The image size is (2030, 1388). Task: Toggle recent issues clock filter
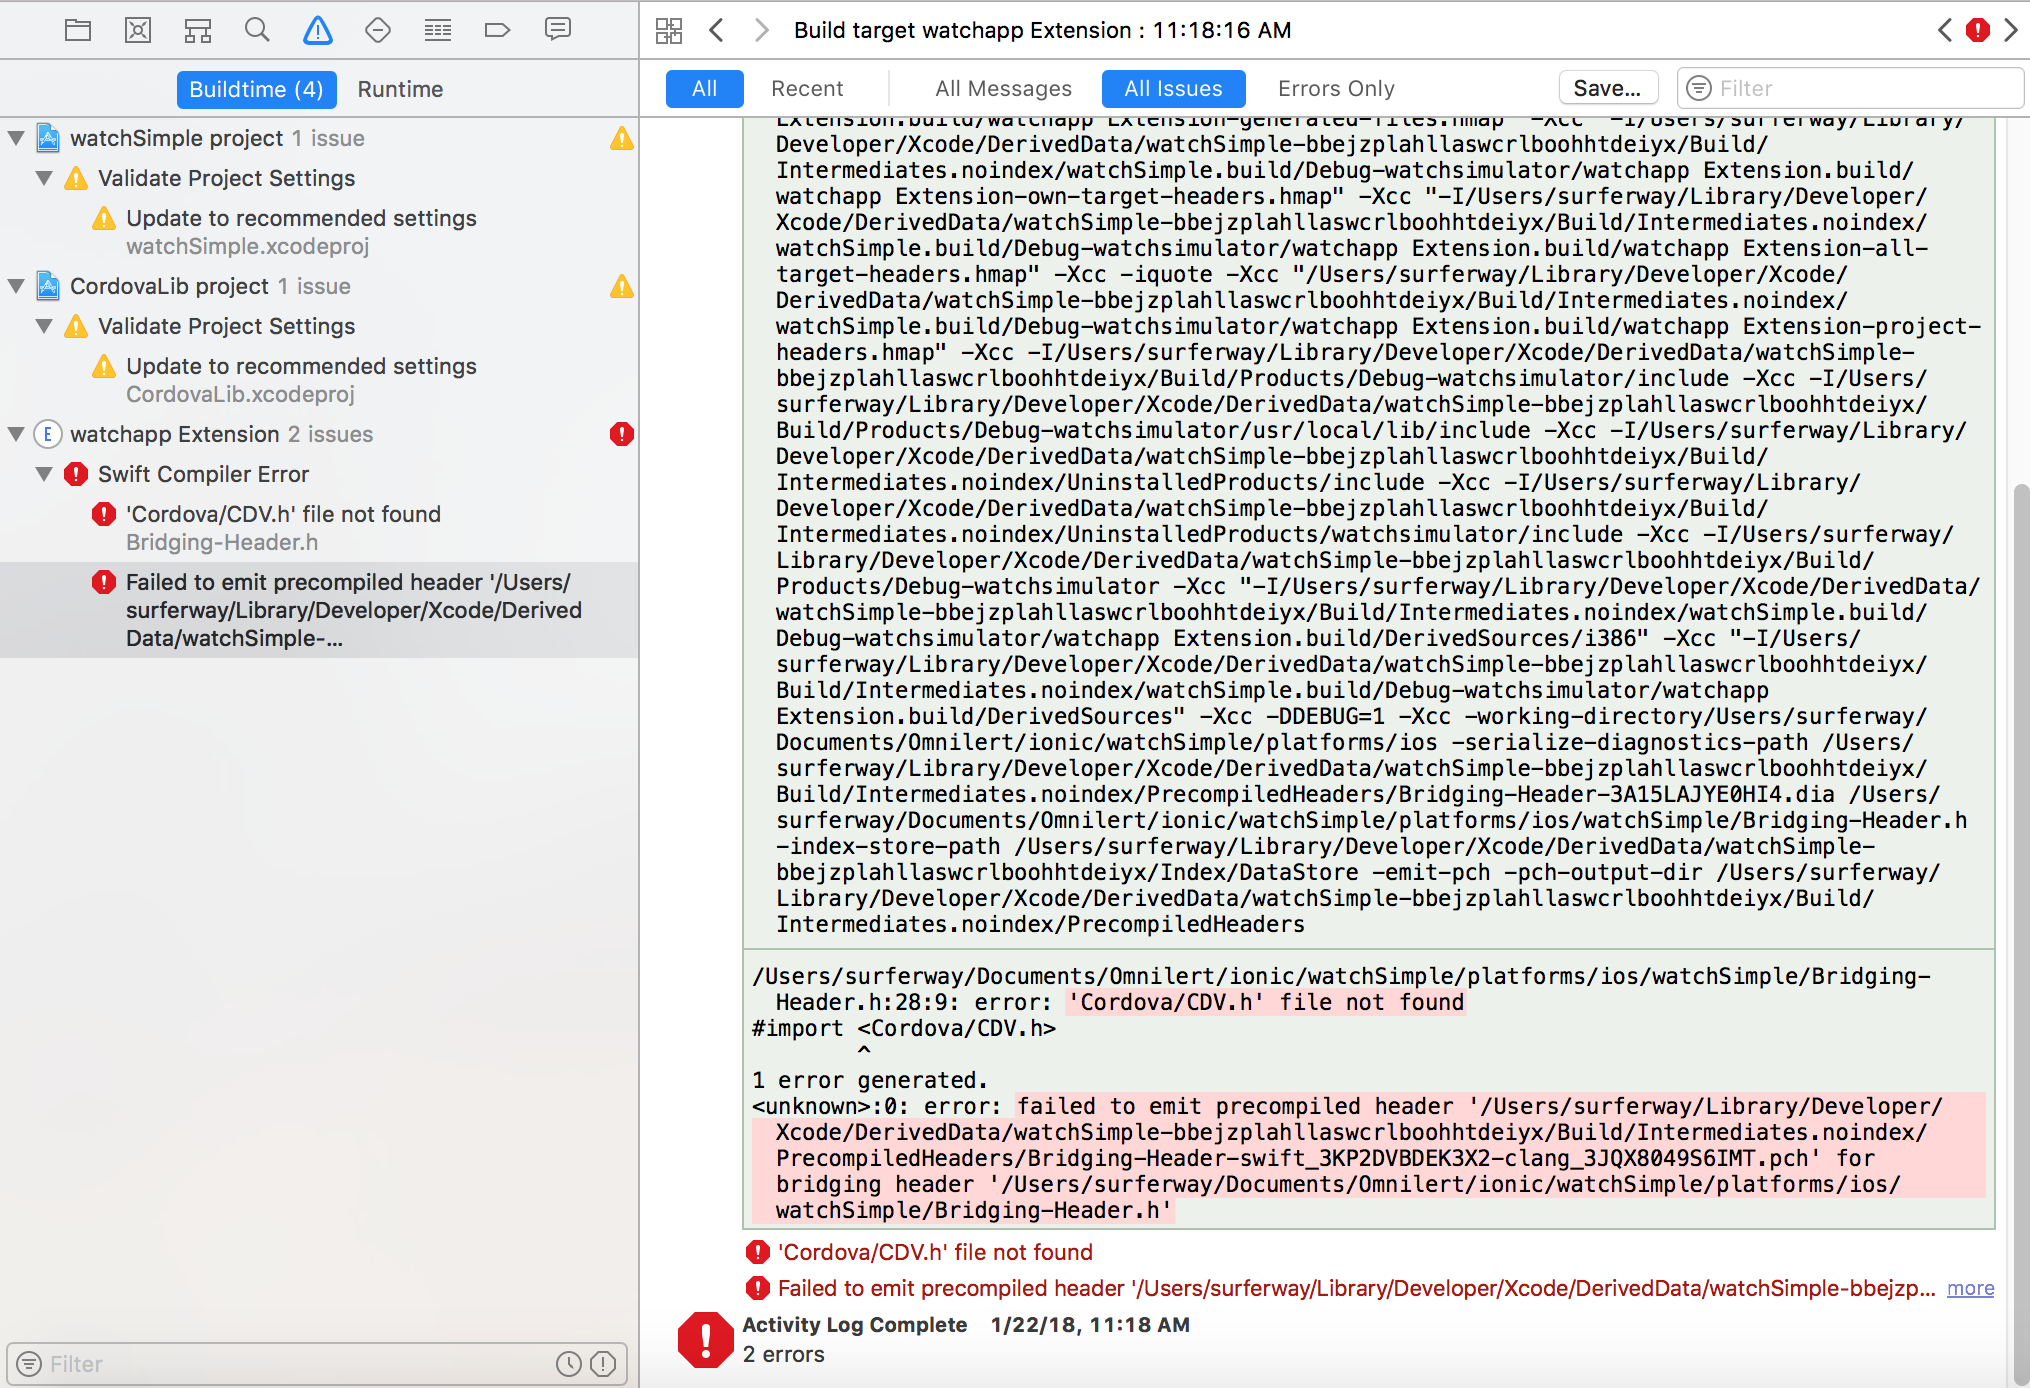tap(569, 1364)
